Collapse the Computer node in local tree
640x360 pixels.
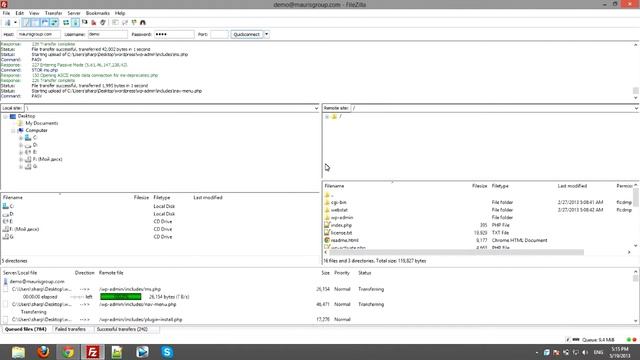pos(13,131)
